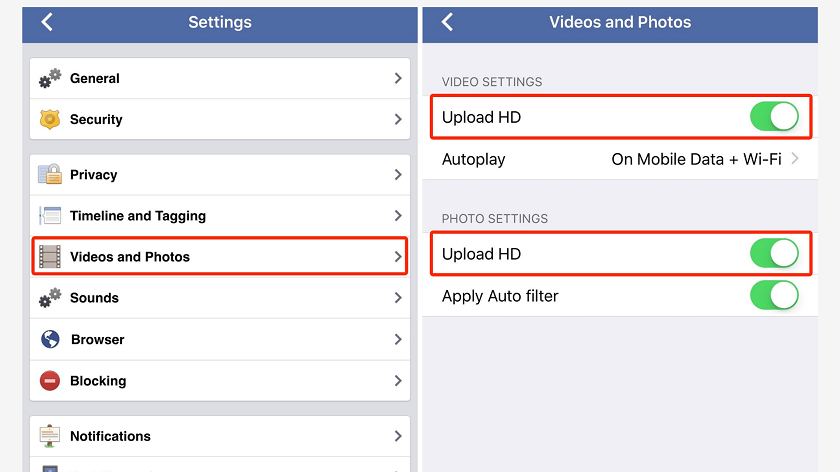Click the red Blocking icon
The width and height of the screenshot is (840, 472).
point(50,381)
